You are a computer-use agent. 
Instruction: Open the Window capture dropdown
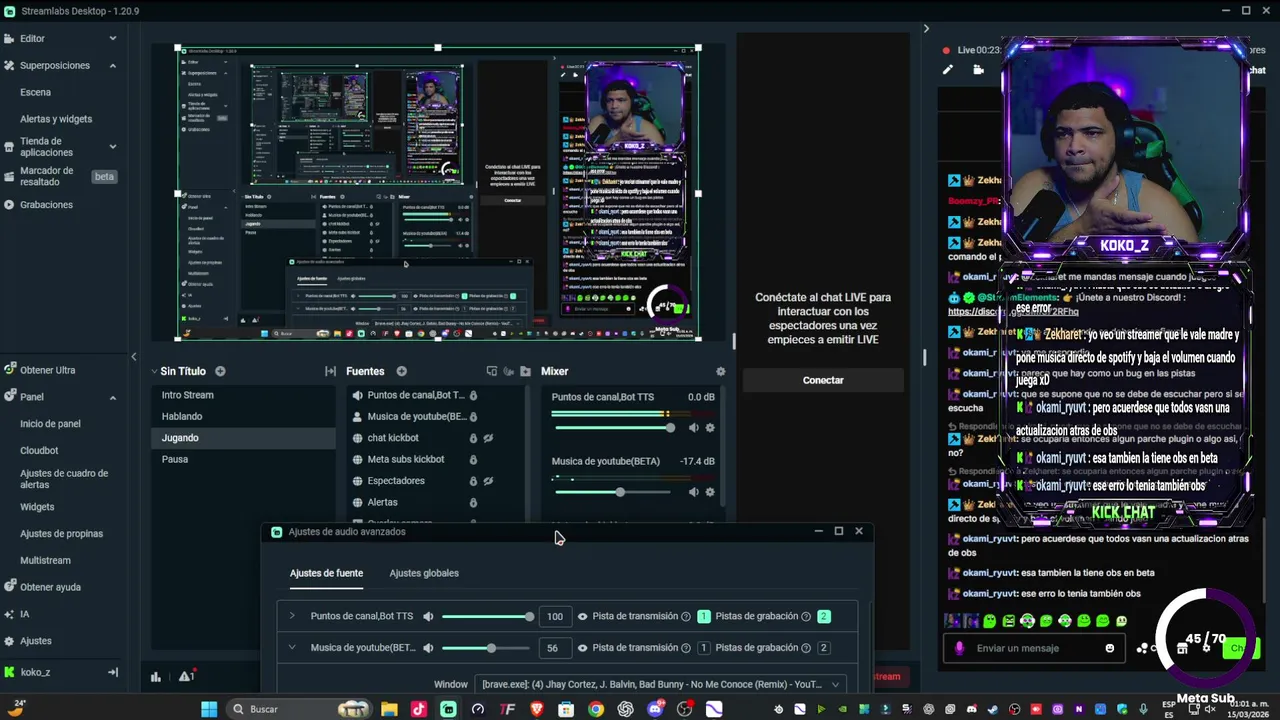[x=659, y=685]
